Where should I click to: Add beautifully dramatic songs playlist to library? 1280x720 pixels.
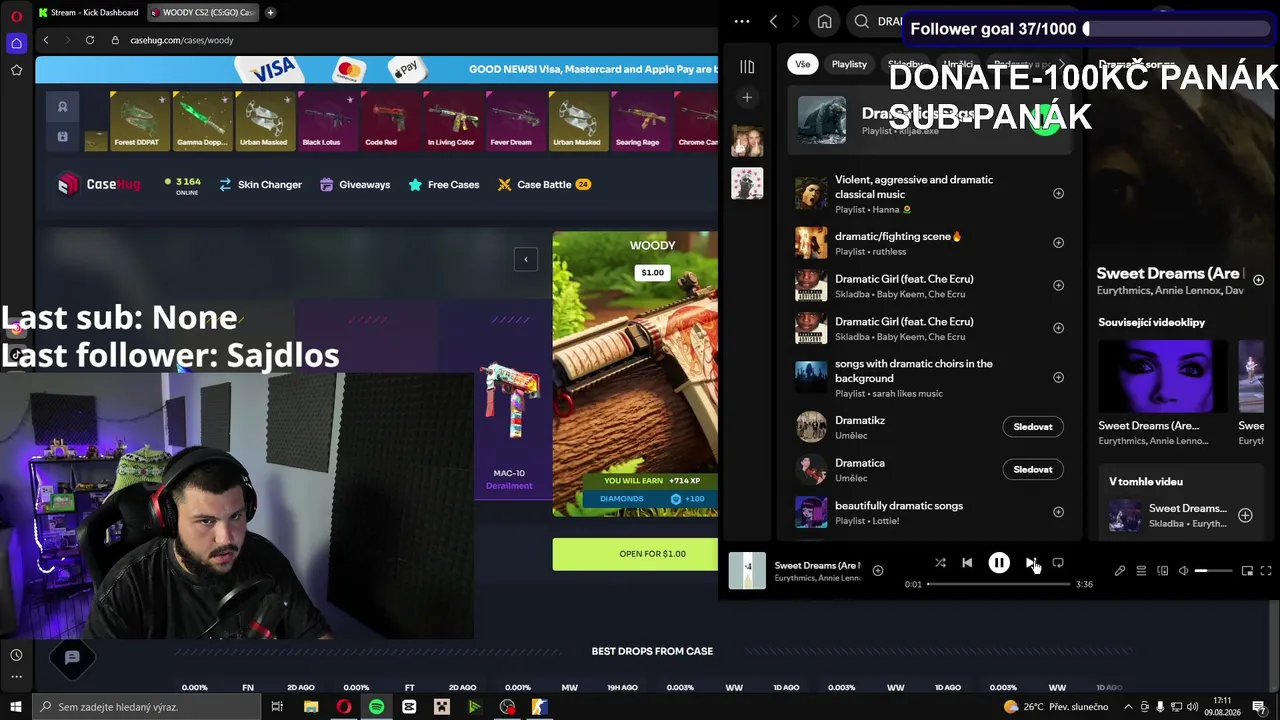pos(1058,512)
